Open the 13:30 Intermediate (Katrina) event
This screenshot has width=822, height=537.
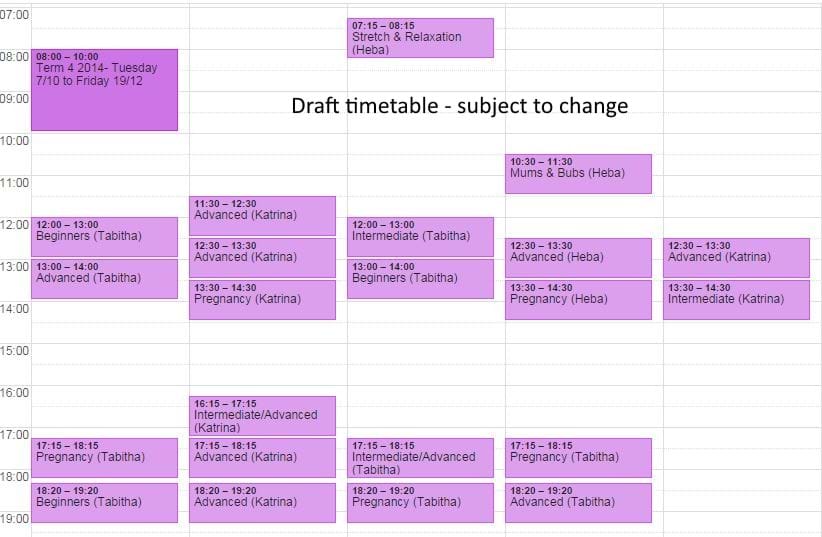coord(736,300)
